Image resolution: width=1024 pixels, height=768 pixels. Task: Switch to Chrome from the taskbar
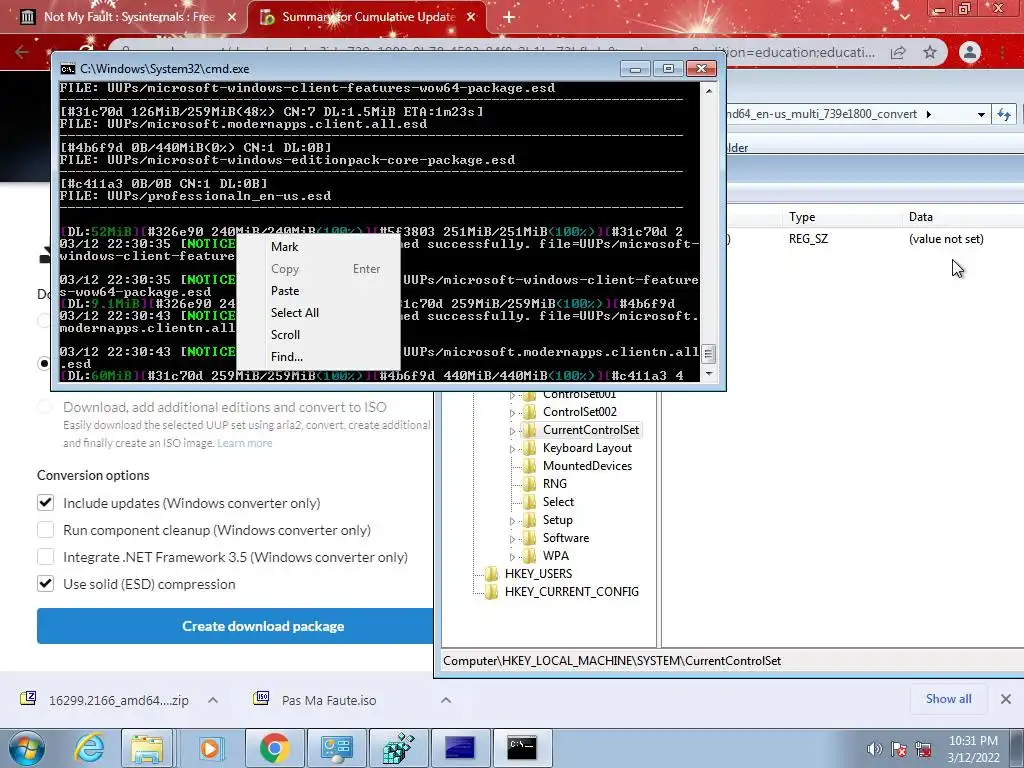tap(274, 748)
